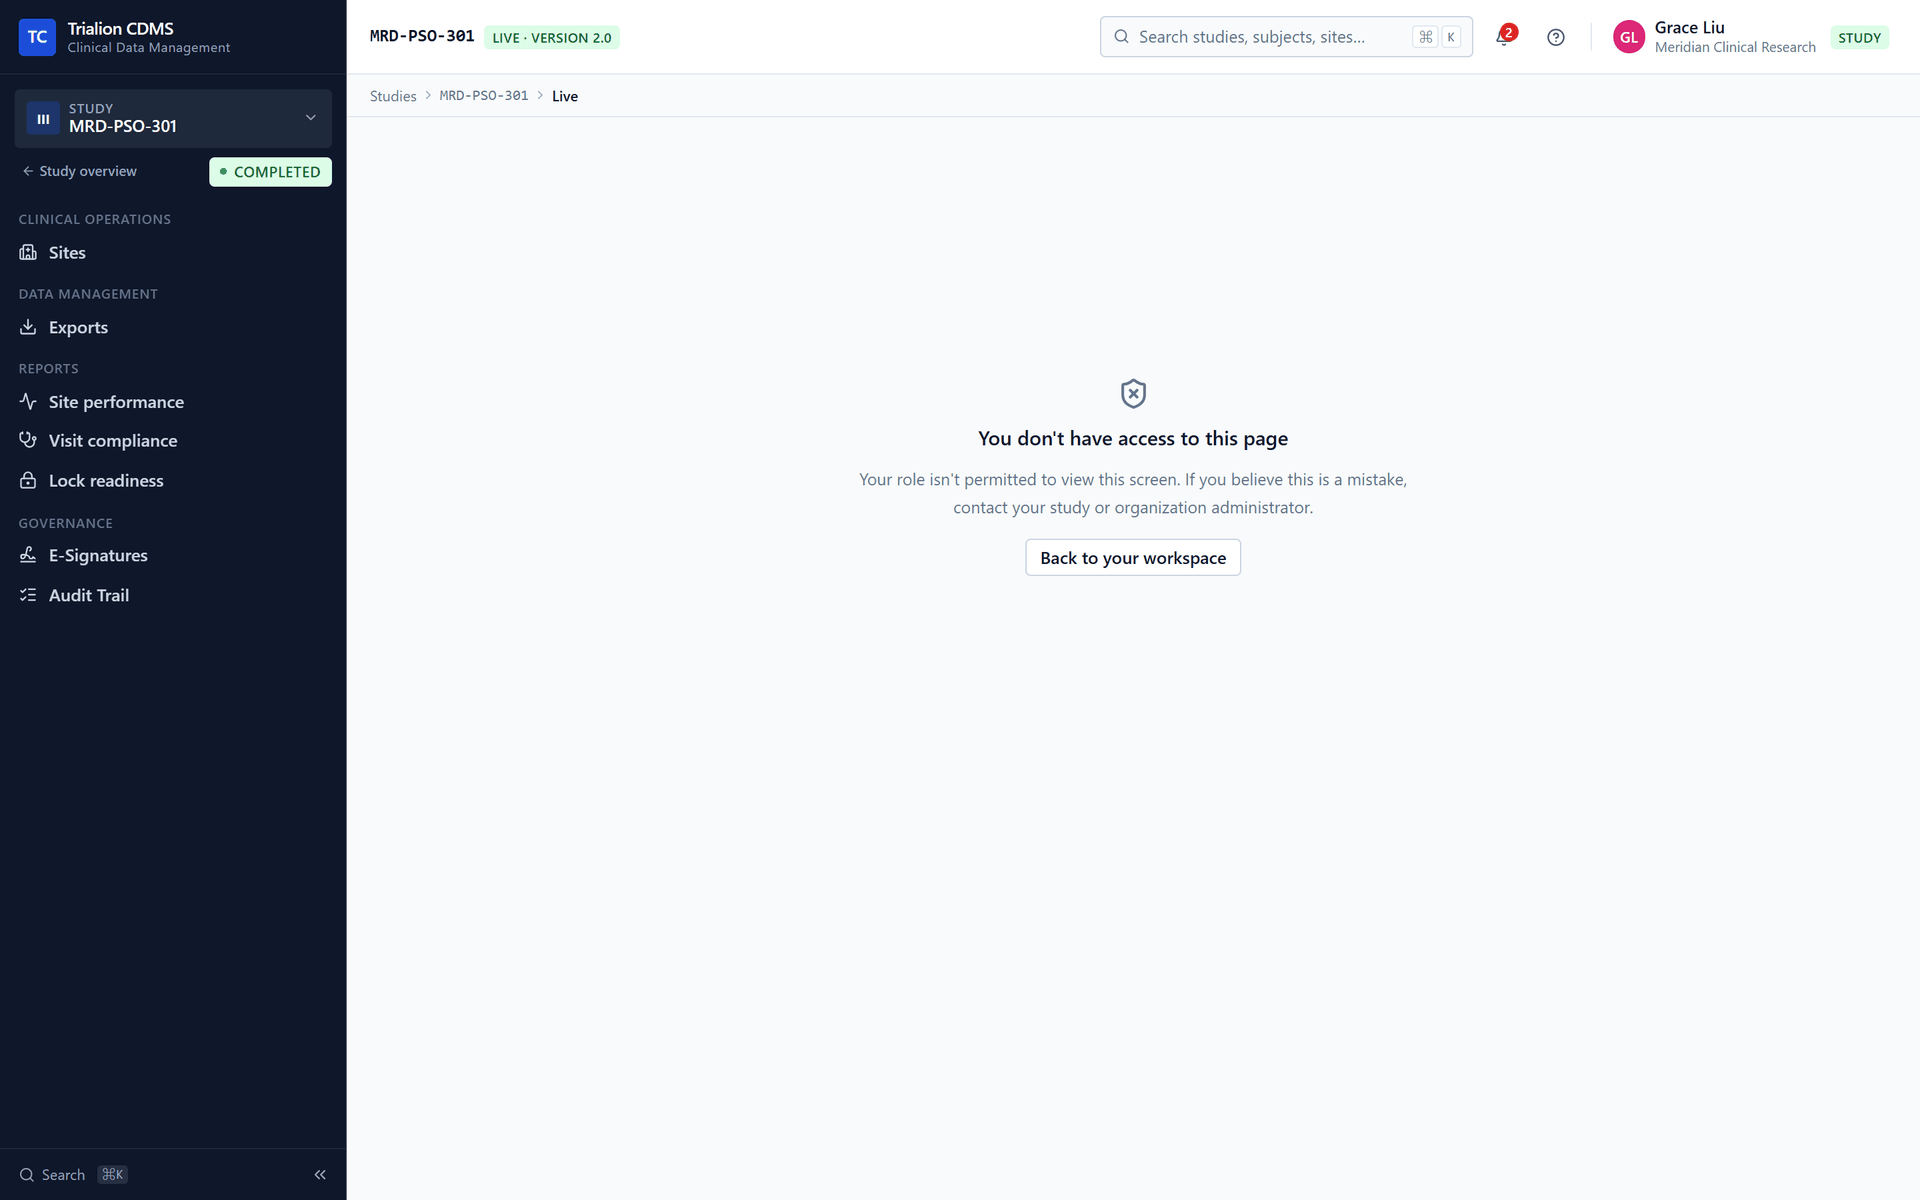The image size is (1920, 1200).
Task: Click the sidebar Search label
Action: [63, 1175]
